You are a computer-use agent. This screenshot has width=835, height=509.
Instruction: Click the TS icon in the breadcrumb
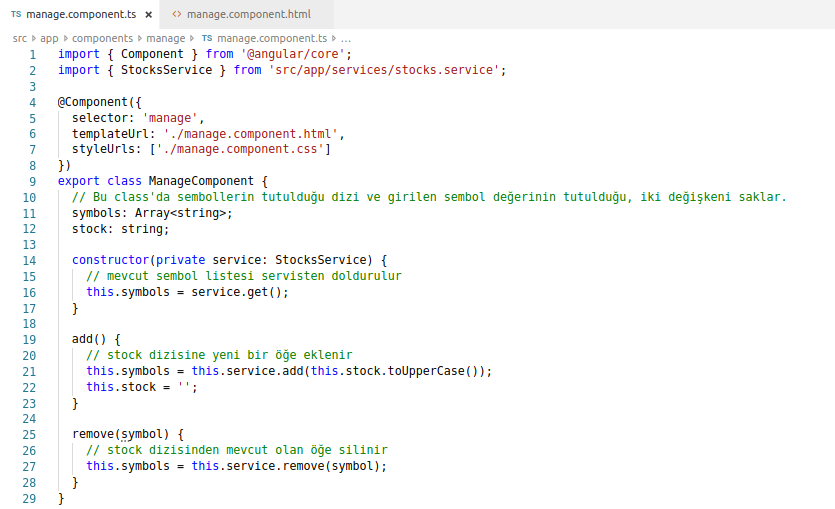pos(207,38)
